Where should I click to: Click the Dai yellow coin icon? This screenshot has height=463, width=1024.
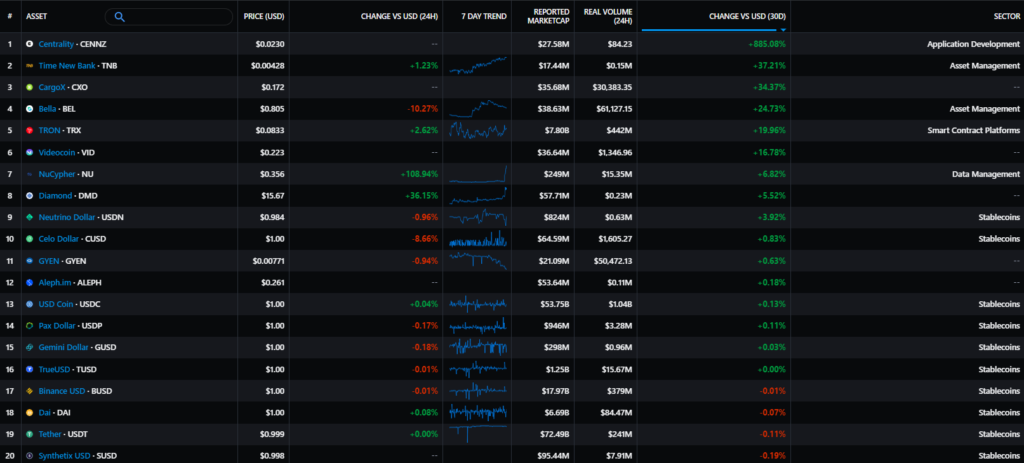click(x=30, y=412)
